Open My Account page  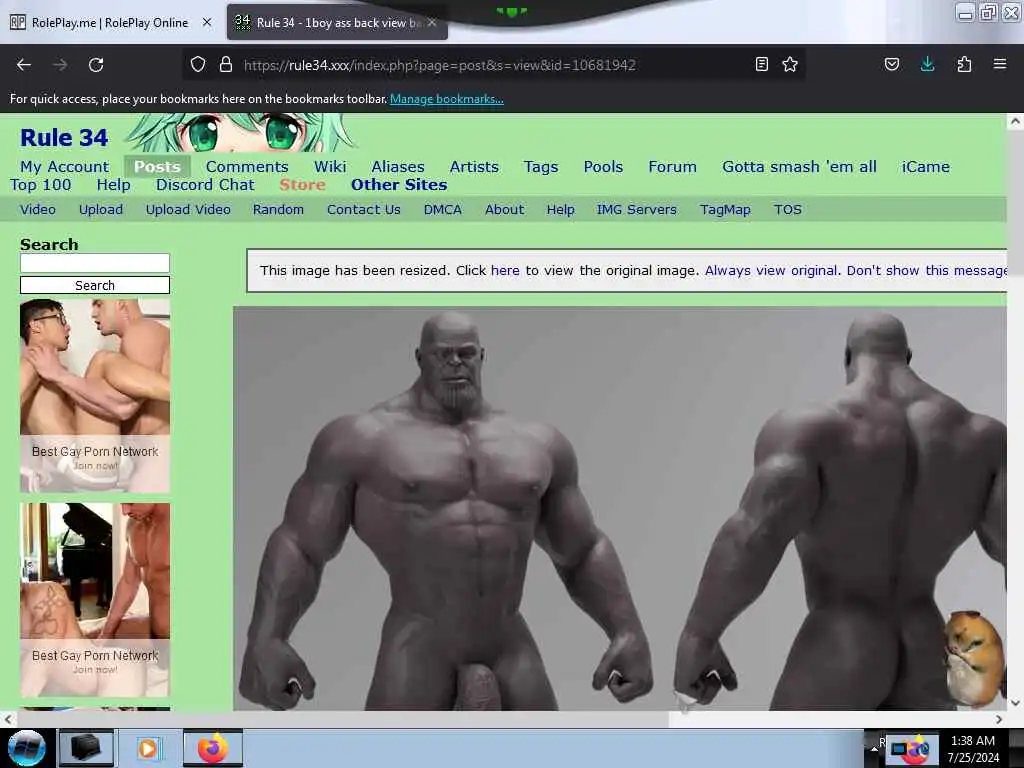point(65,167)
